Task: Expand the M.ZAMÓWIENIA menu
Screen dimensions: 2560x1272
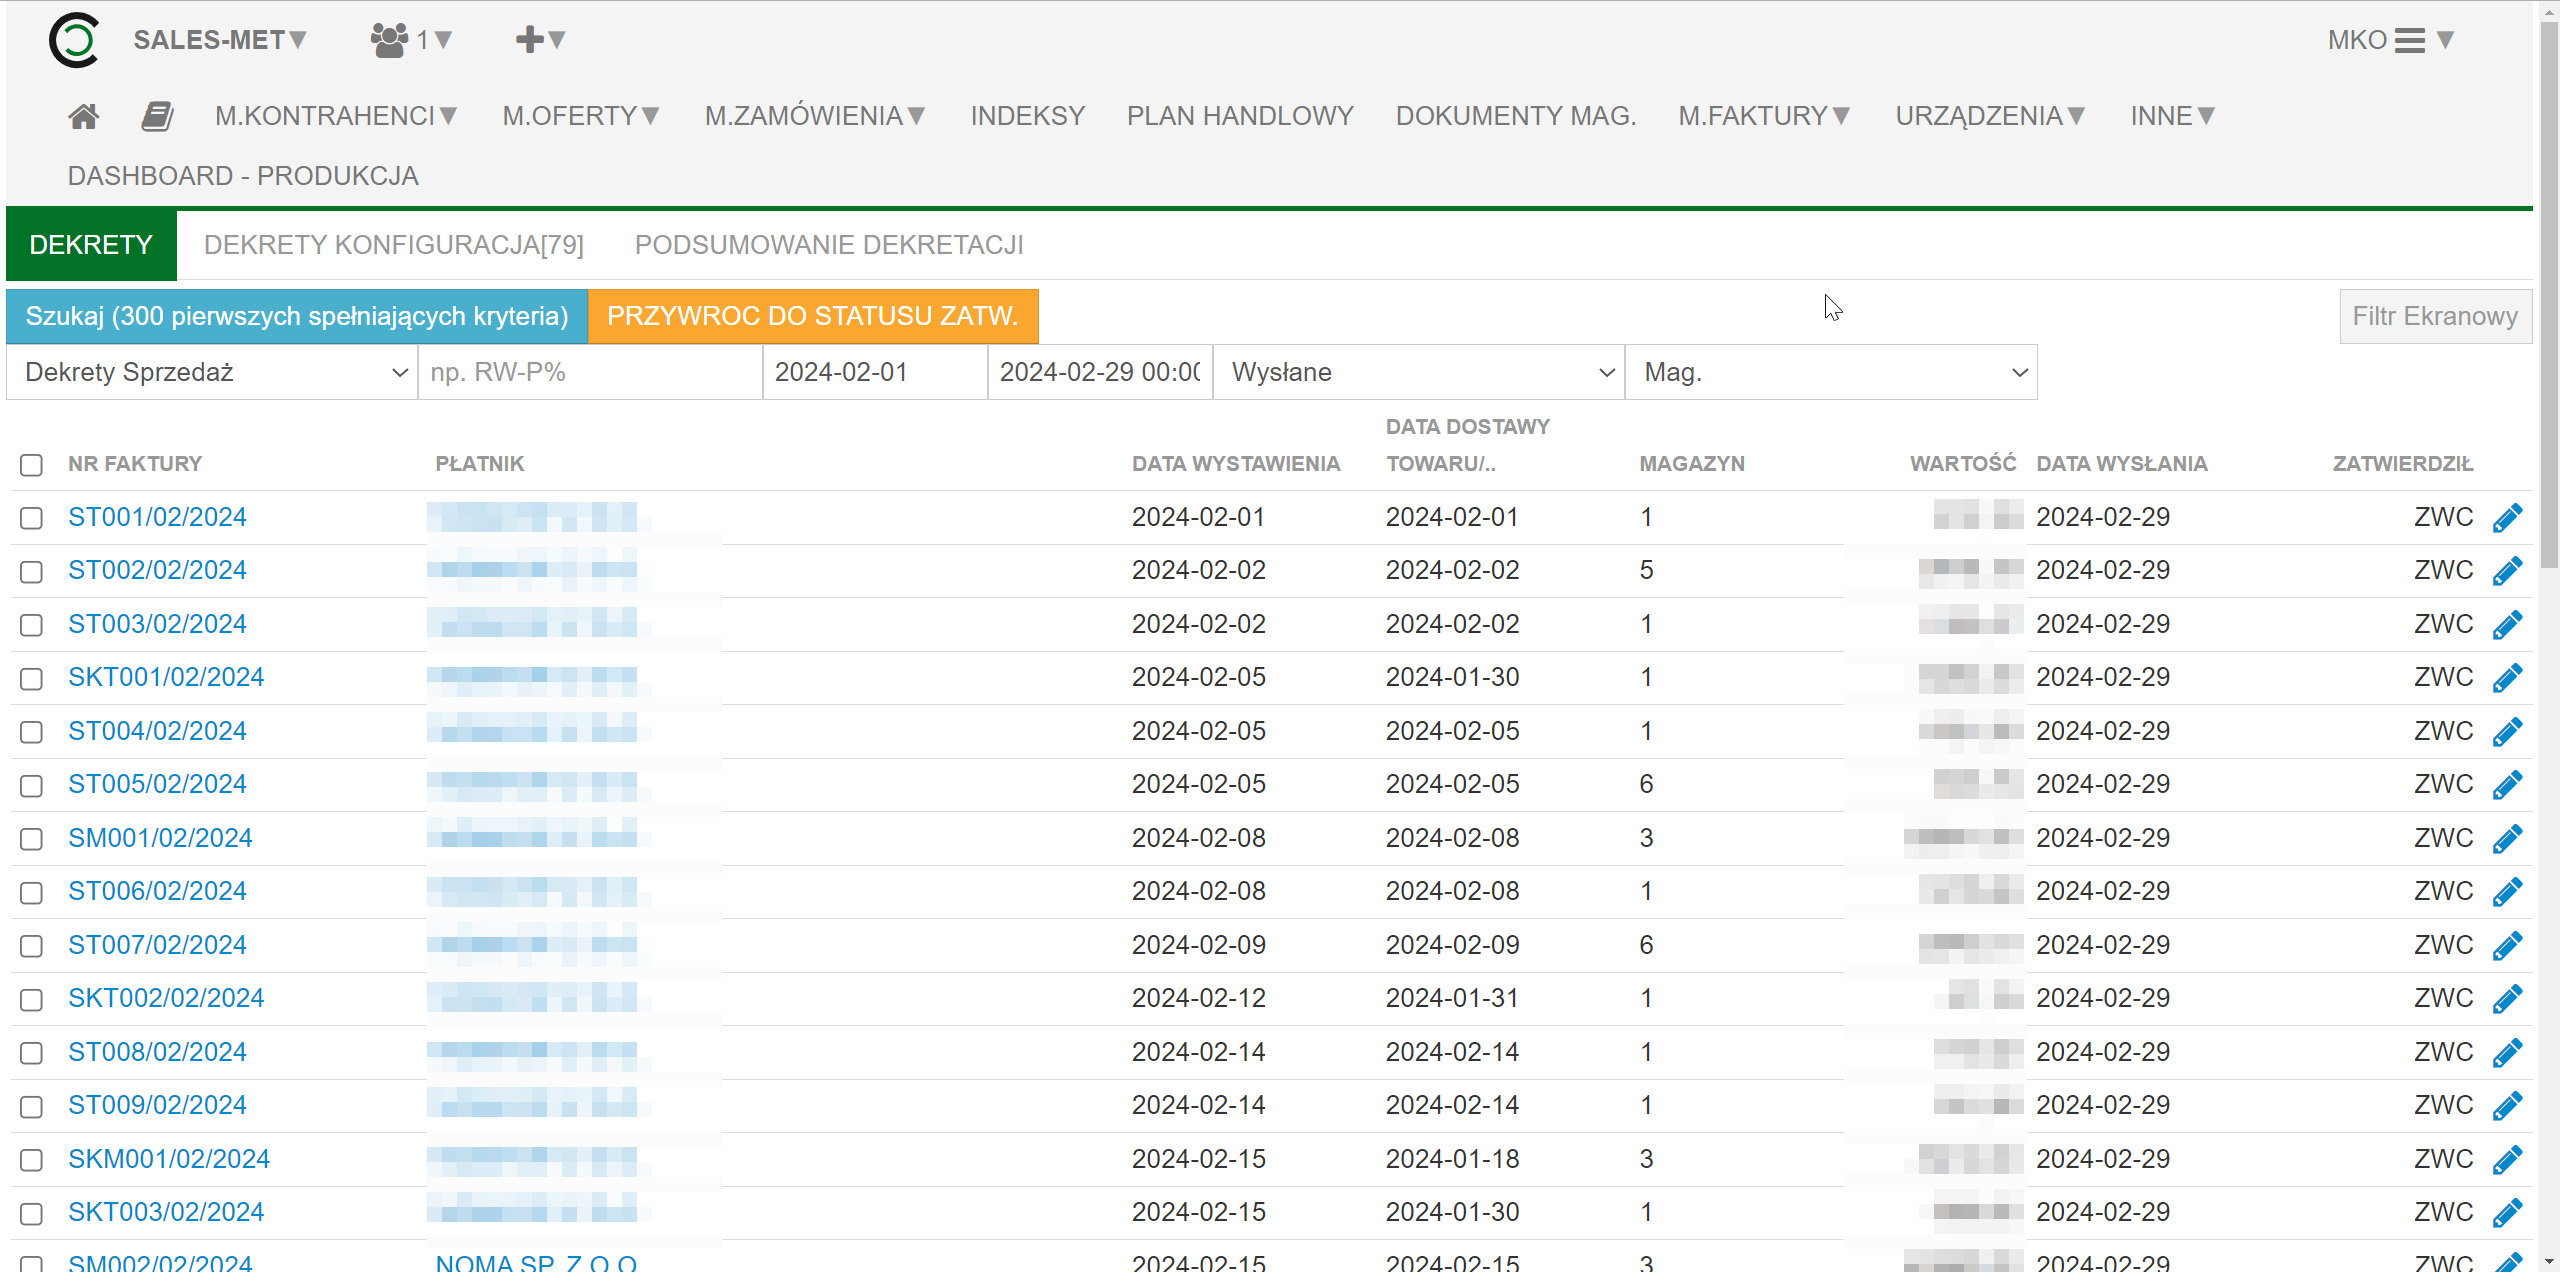Action: (x=815, y=116)
